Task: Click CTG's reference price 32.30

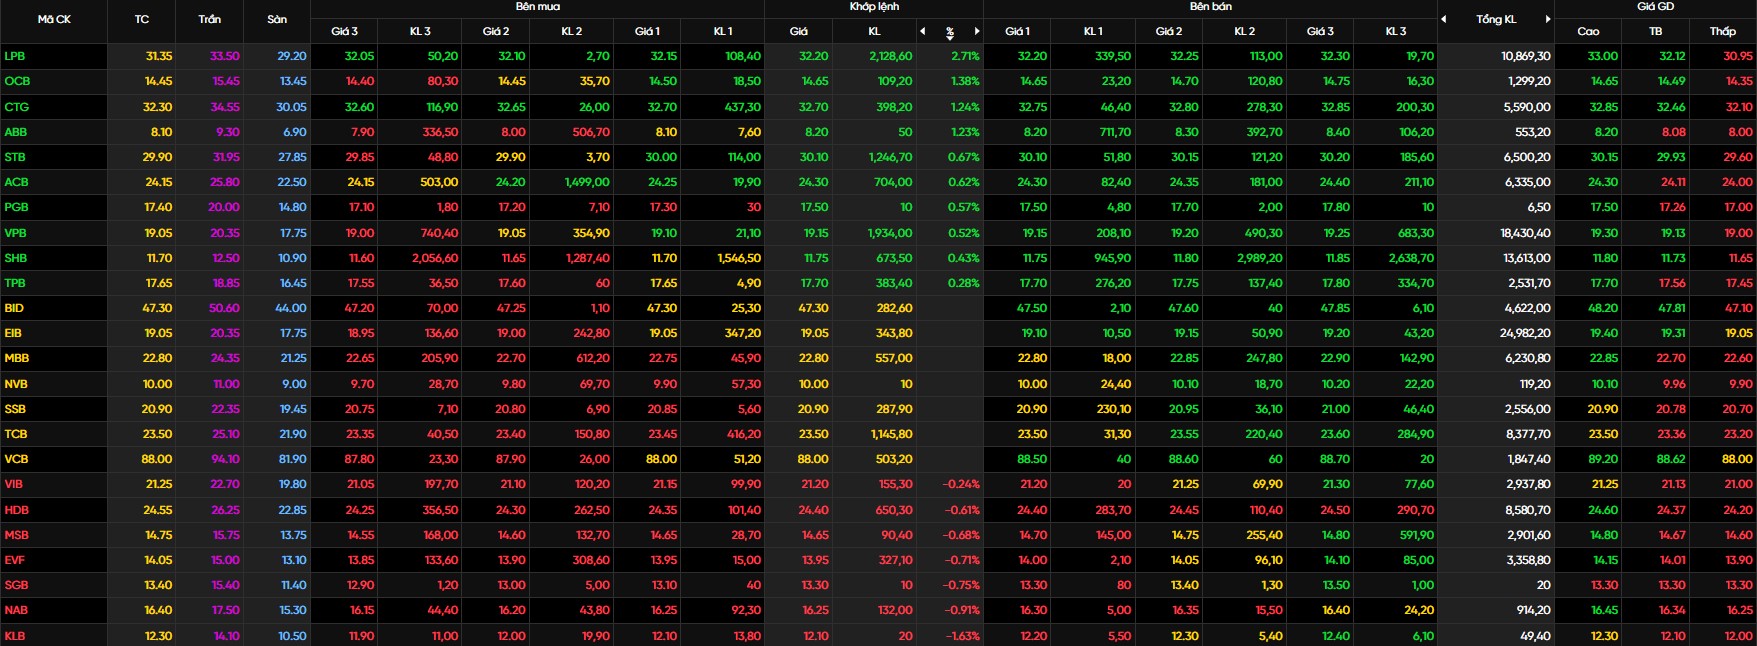Action: click(x=158, y=107)
